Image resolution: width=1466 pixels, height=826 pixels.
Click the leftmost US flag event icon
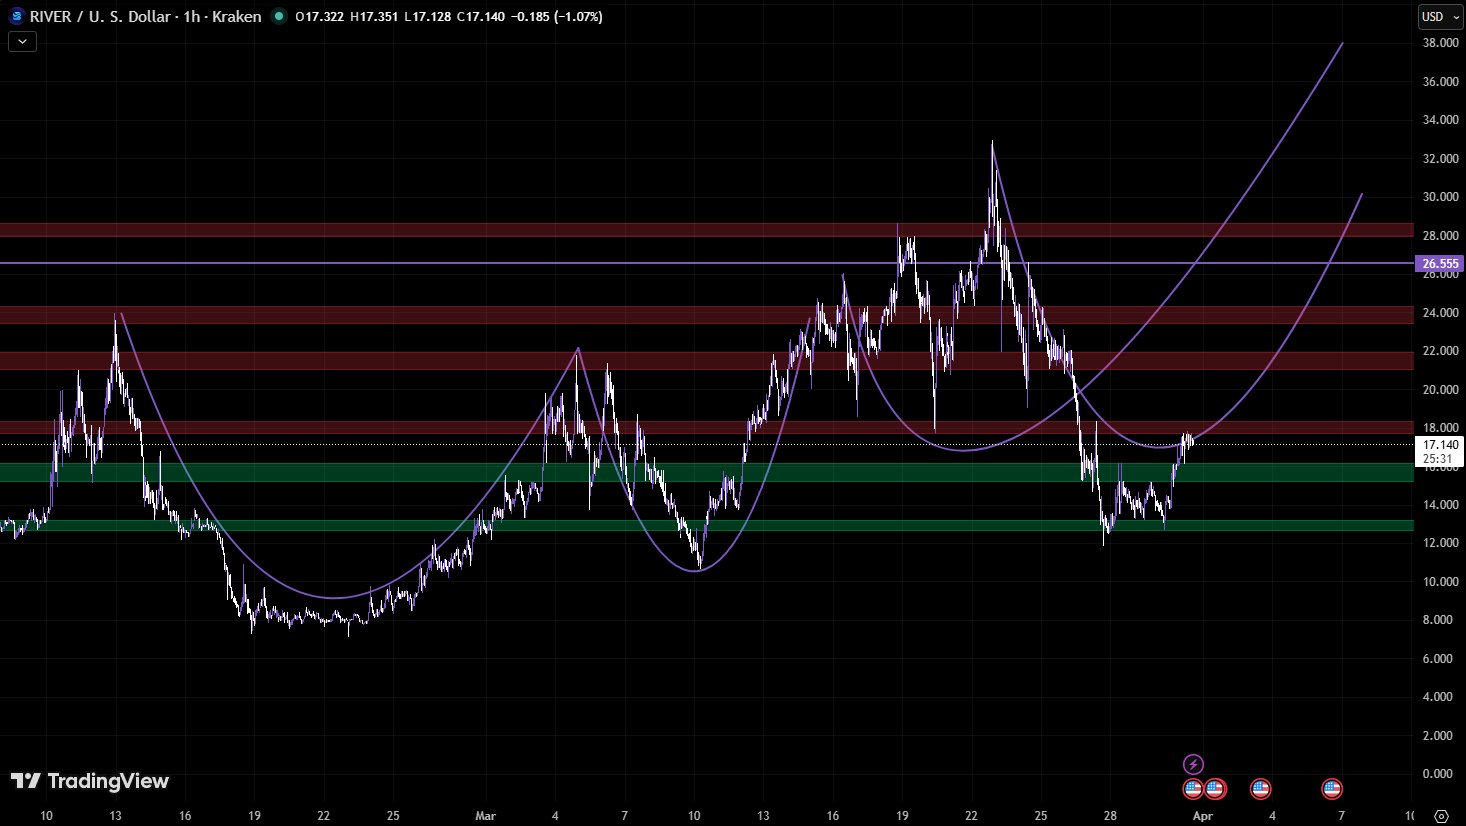1193,789
